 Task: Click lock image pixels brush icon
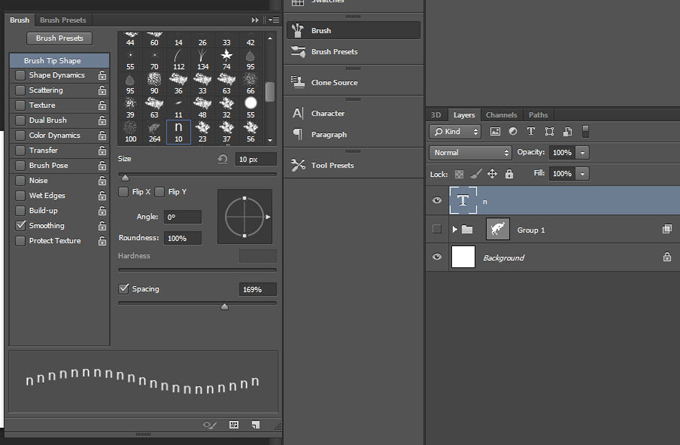[476, 174]
